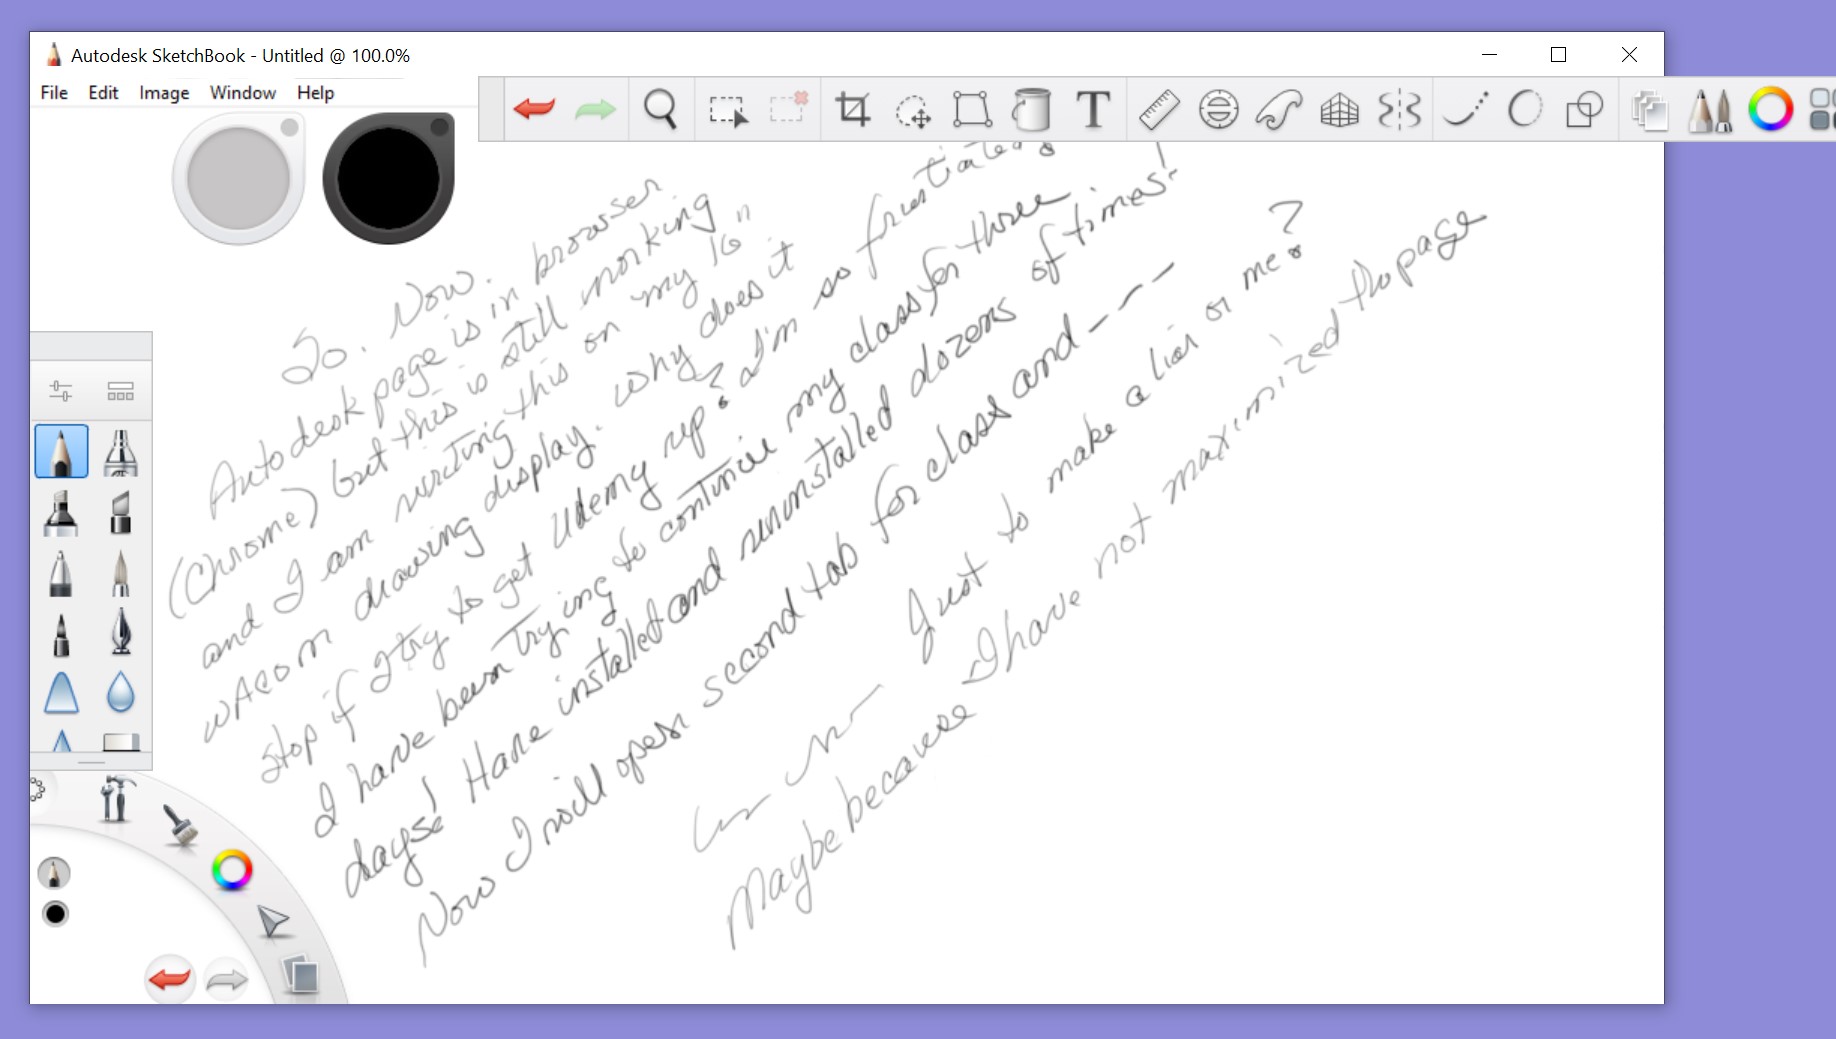Click the black Color Puck
This screenshot has width=1836, height=1039.
pyautogui.click(x=388, y=179)
